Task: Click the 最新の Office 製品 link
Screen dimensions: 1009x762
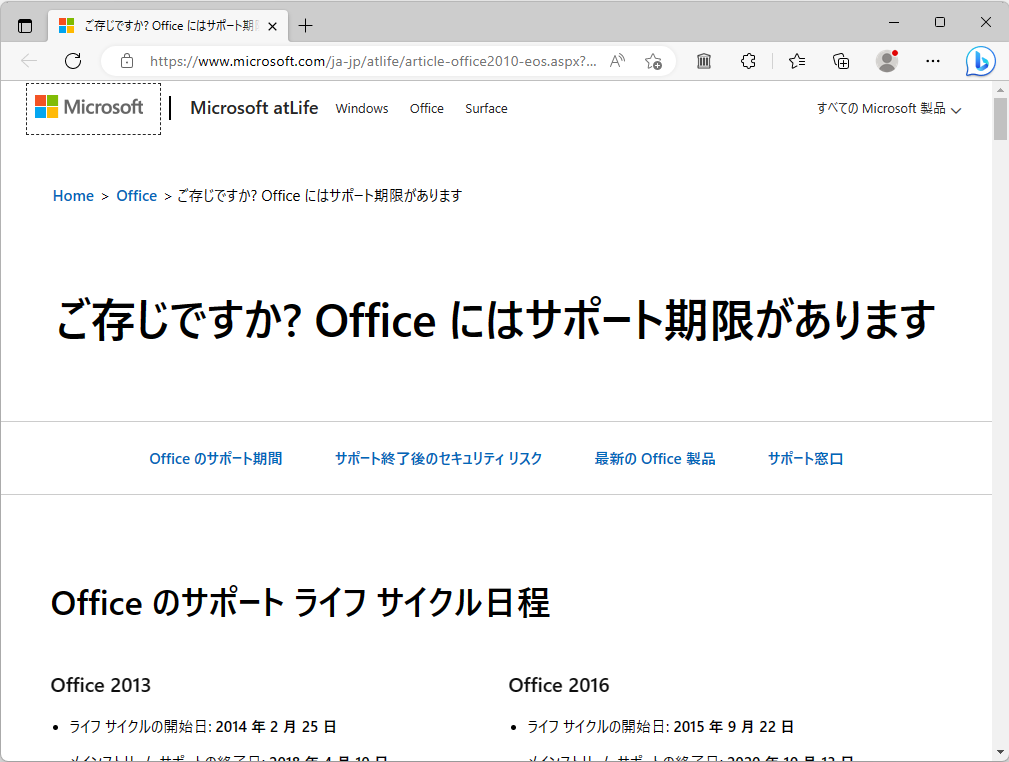Action: click(x=654, y=458)
